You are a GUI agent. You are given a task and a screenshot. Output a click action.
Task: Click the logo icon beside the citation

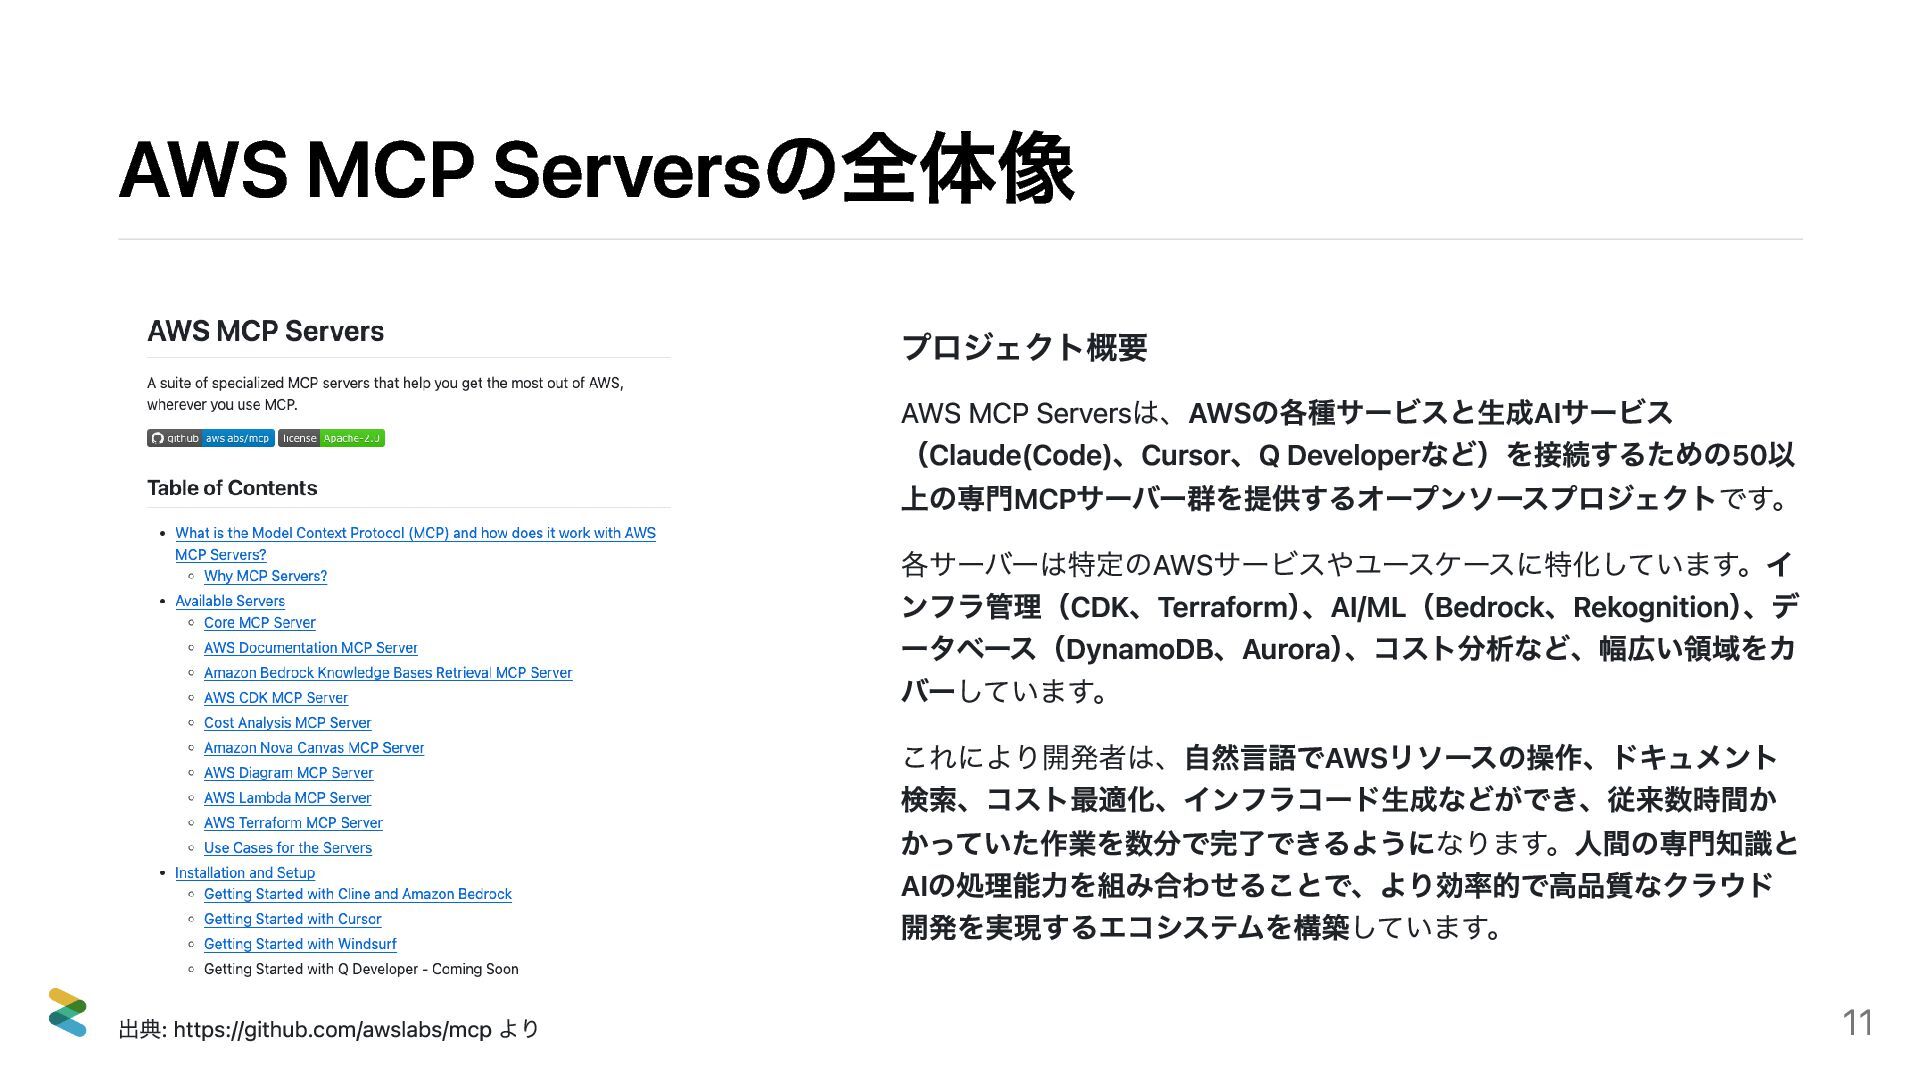(x=67, y=1012)
